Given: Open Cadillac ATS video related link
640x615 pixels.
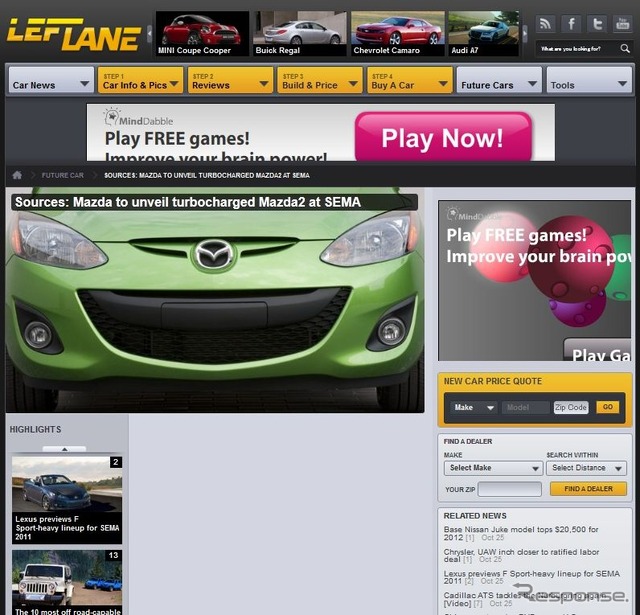Looking at the screenshot, I should tap(524, 599).
